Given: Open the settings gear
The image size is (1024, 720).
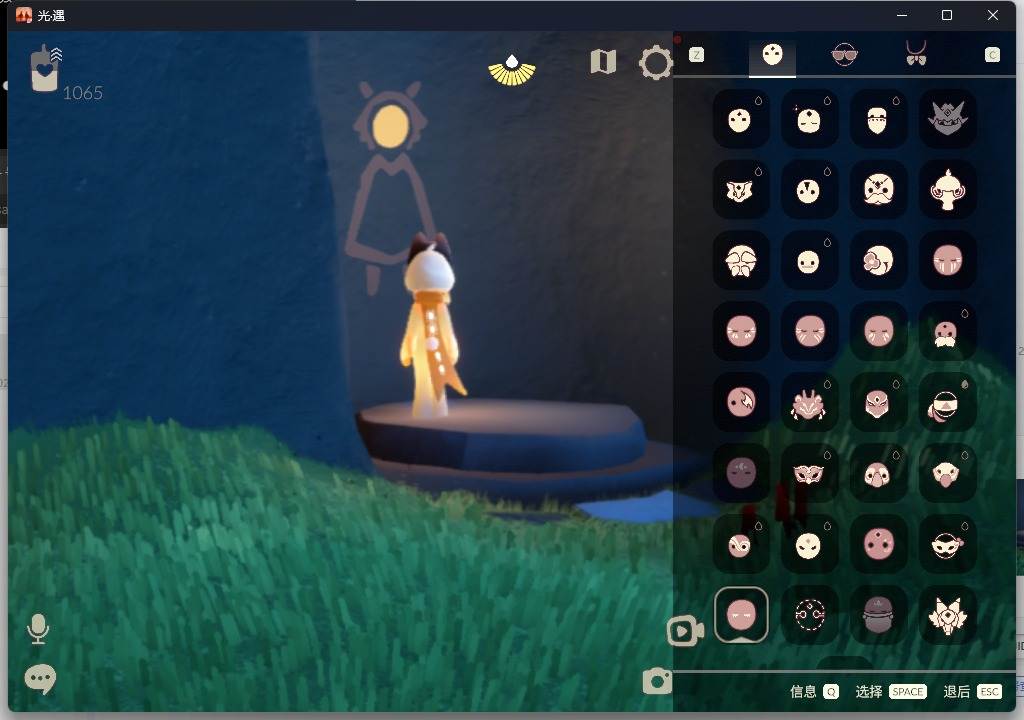Looking at the screenshot, I should (655, 63).
